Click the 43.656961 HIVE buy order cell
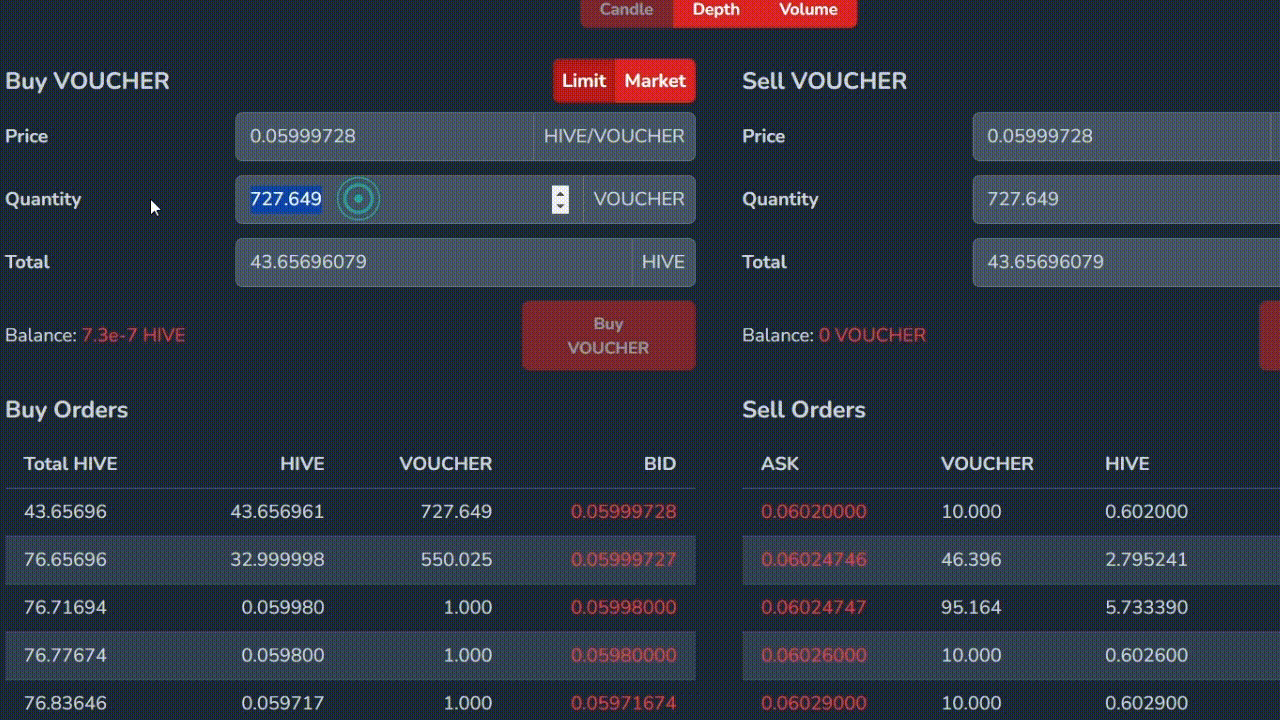The width and height of the screenshot is (1280, 720). 277,512
